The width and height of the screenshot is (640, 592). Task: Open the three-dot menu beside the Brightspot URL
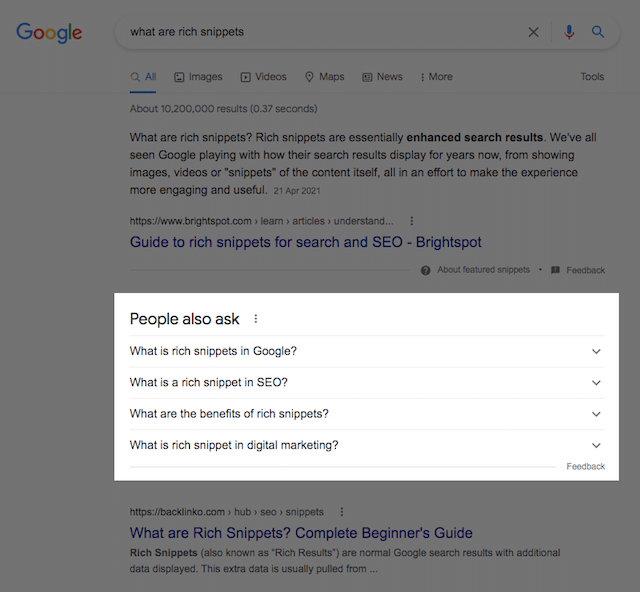coord(412,221)
